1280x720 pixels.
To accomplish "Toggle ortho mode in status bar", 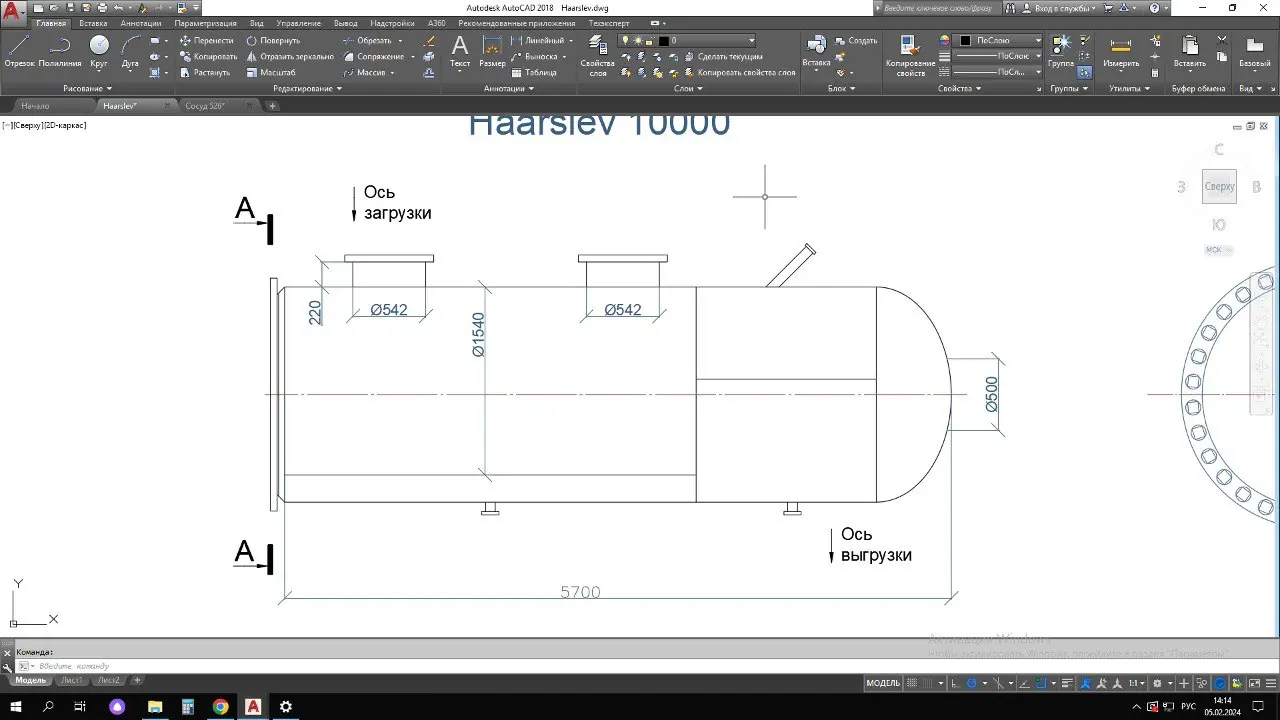I will click(956, 683).
